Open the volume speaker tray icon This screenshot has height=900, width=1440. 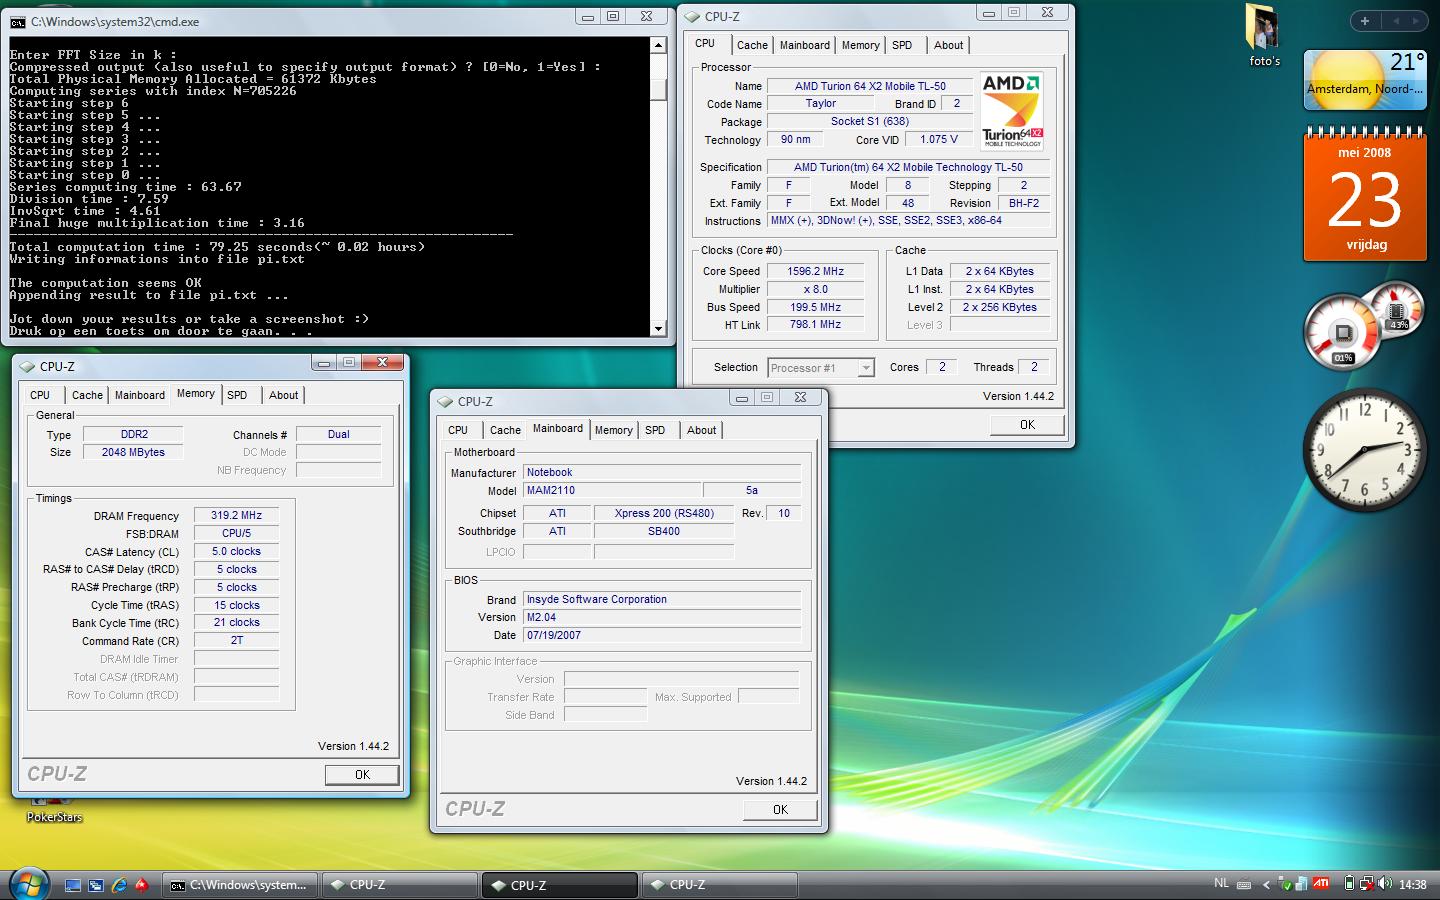tap(1385, 884)
